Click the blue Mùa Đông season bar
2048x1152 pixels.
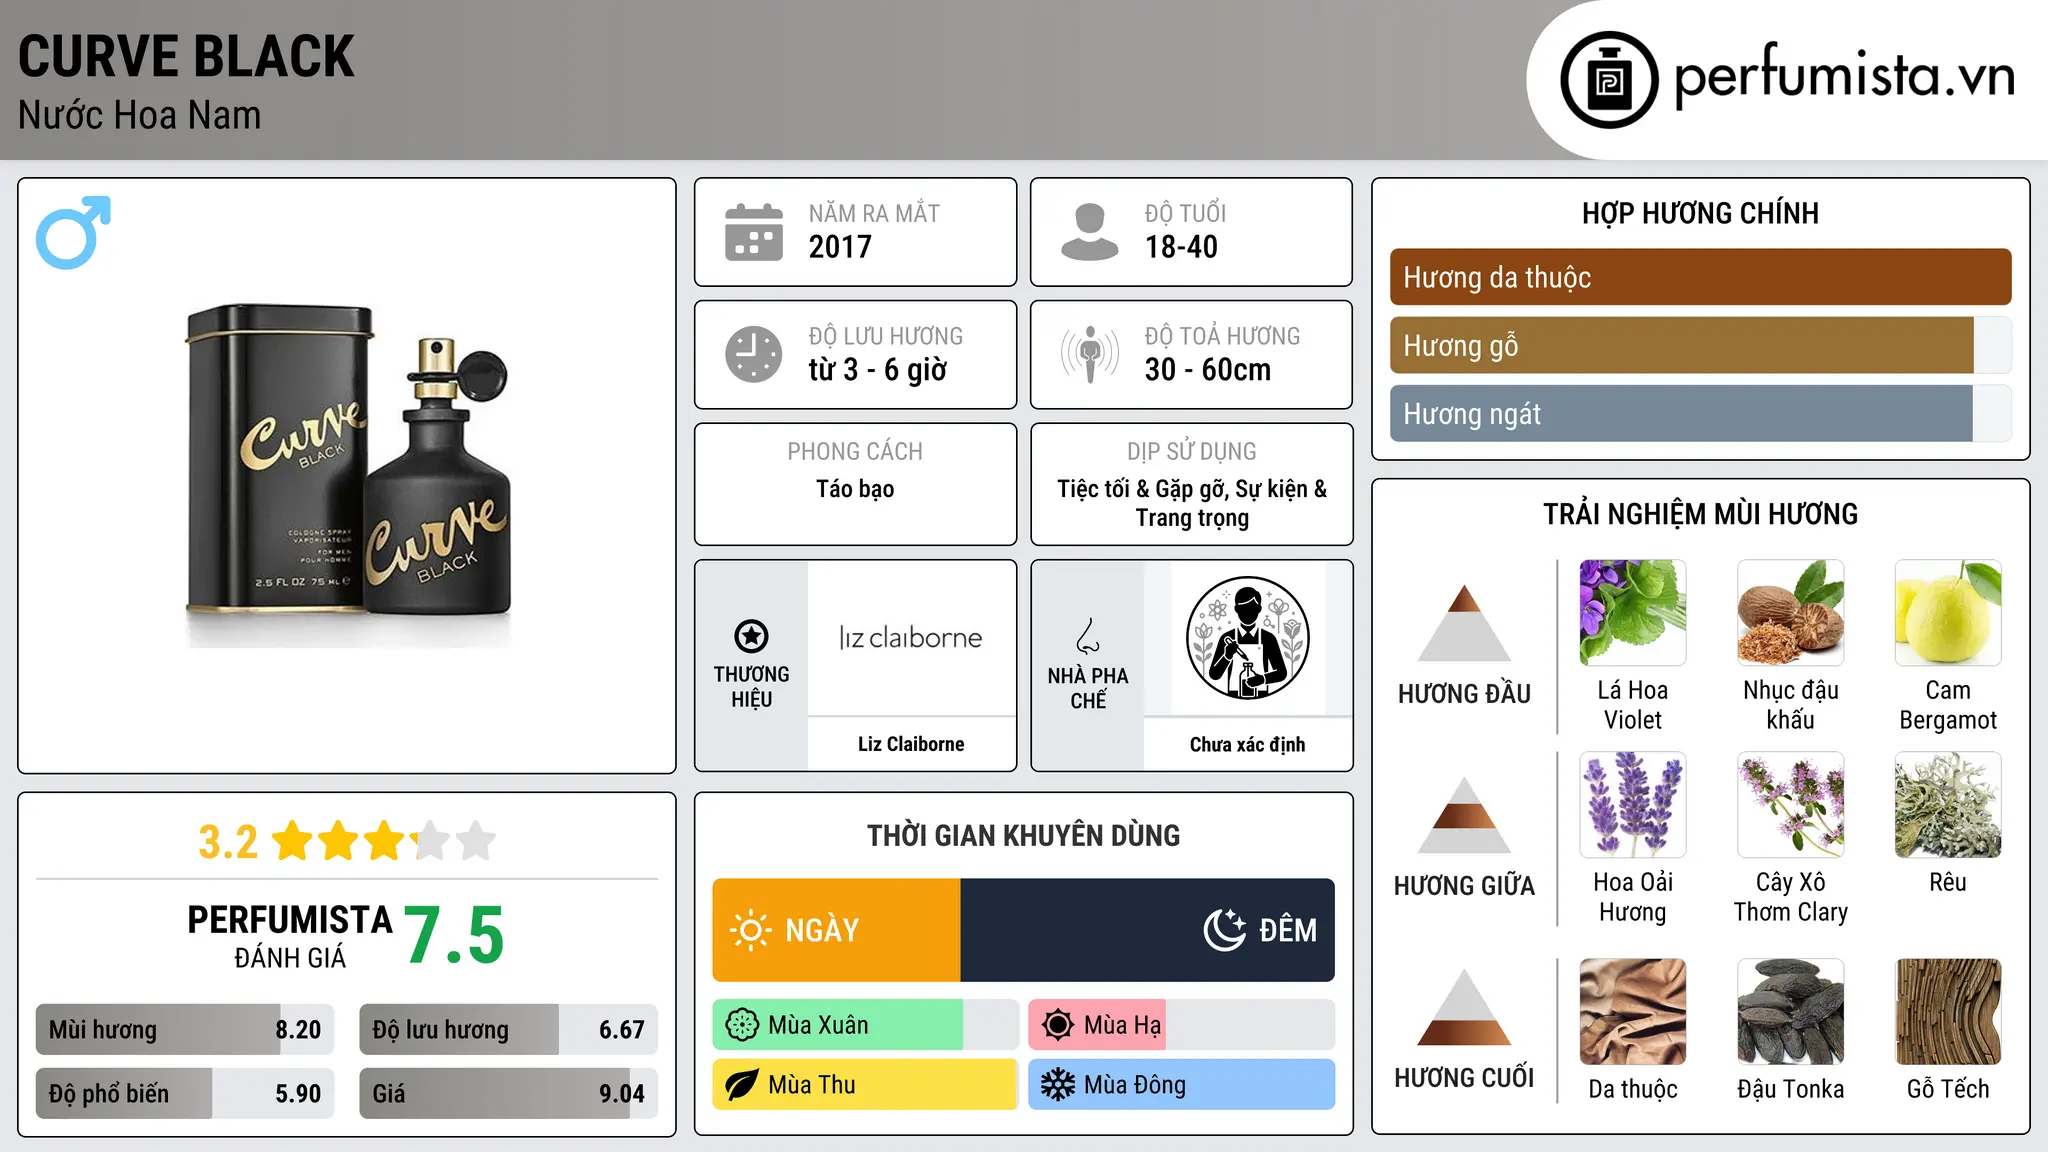click(1181, 1085)
